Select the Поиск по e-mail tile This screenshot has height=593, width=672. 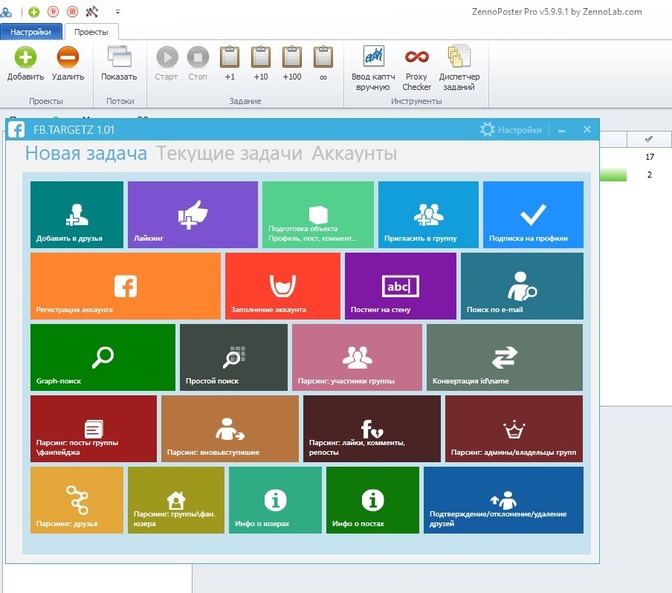522,286
